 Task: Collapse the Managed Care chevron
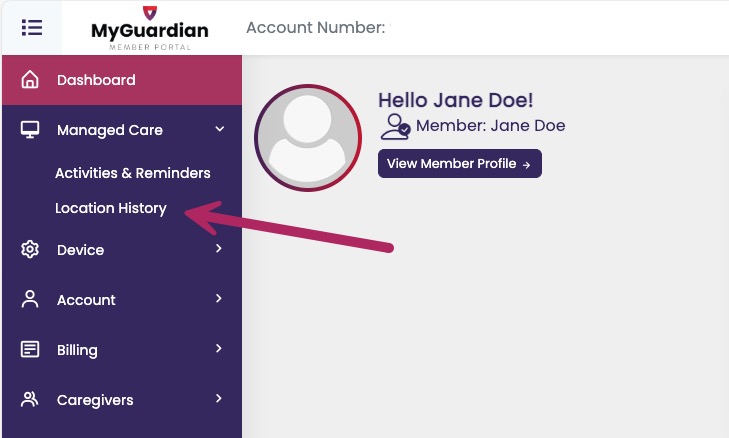(220, 129)
